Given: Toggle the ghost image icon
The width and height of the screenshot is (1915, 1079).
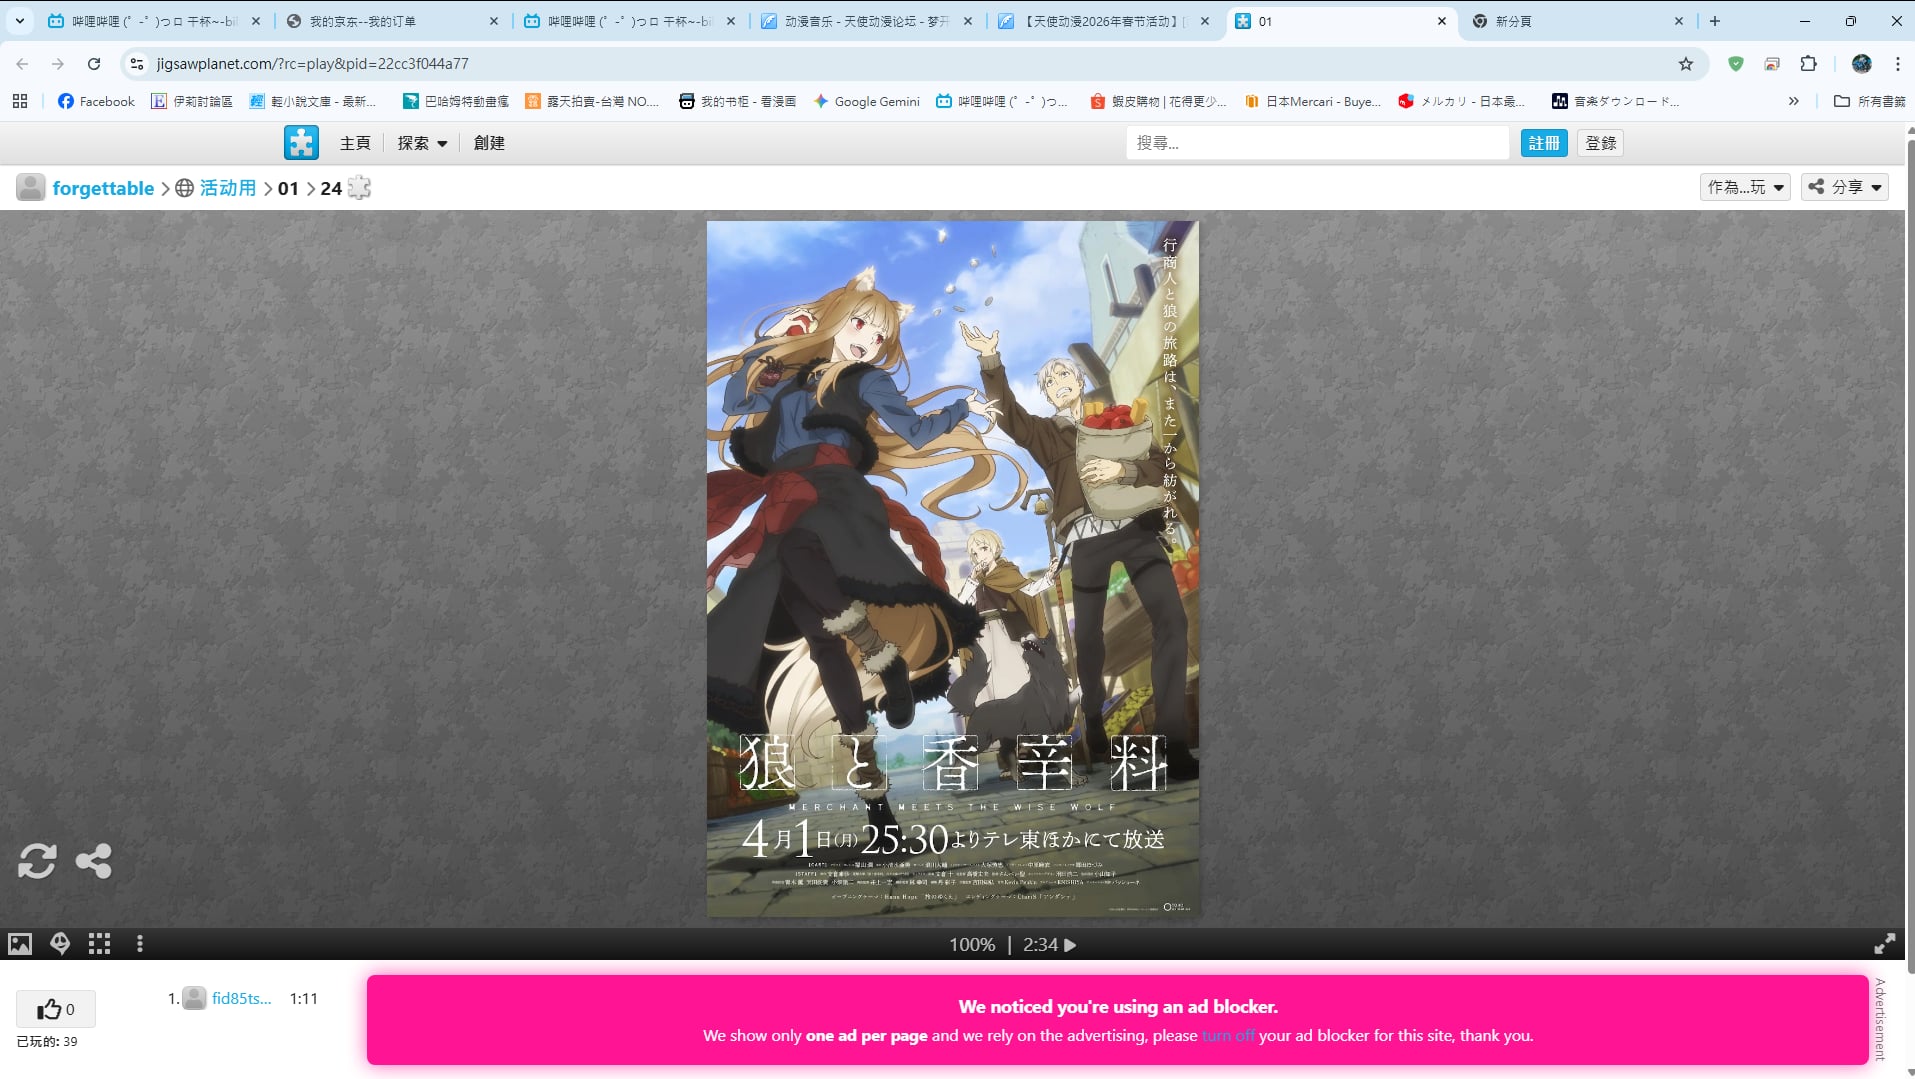Looking at the screenshot, I should (60, 944).
